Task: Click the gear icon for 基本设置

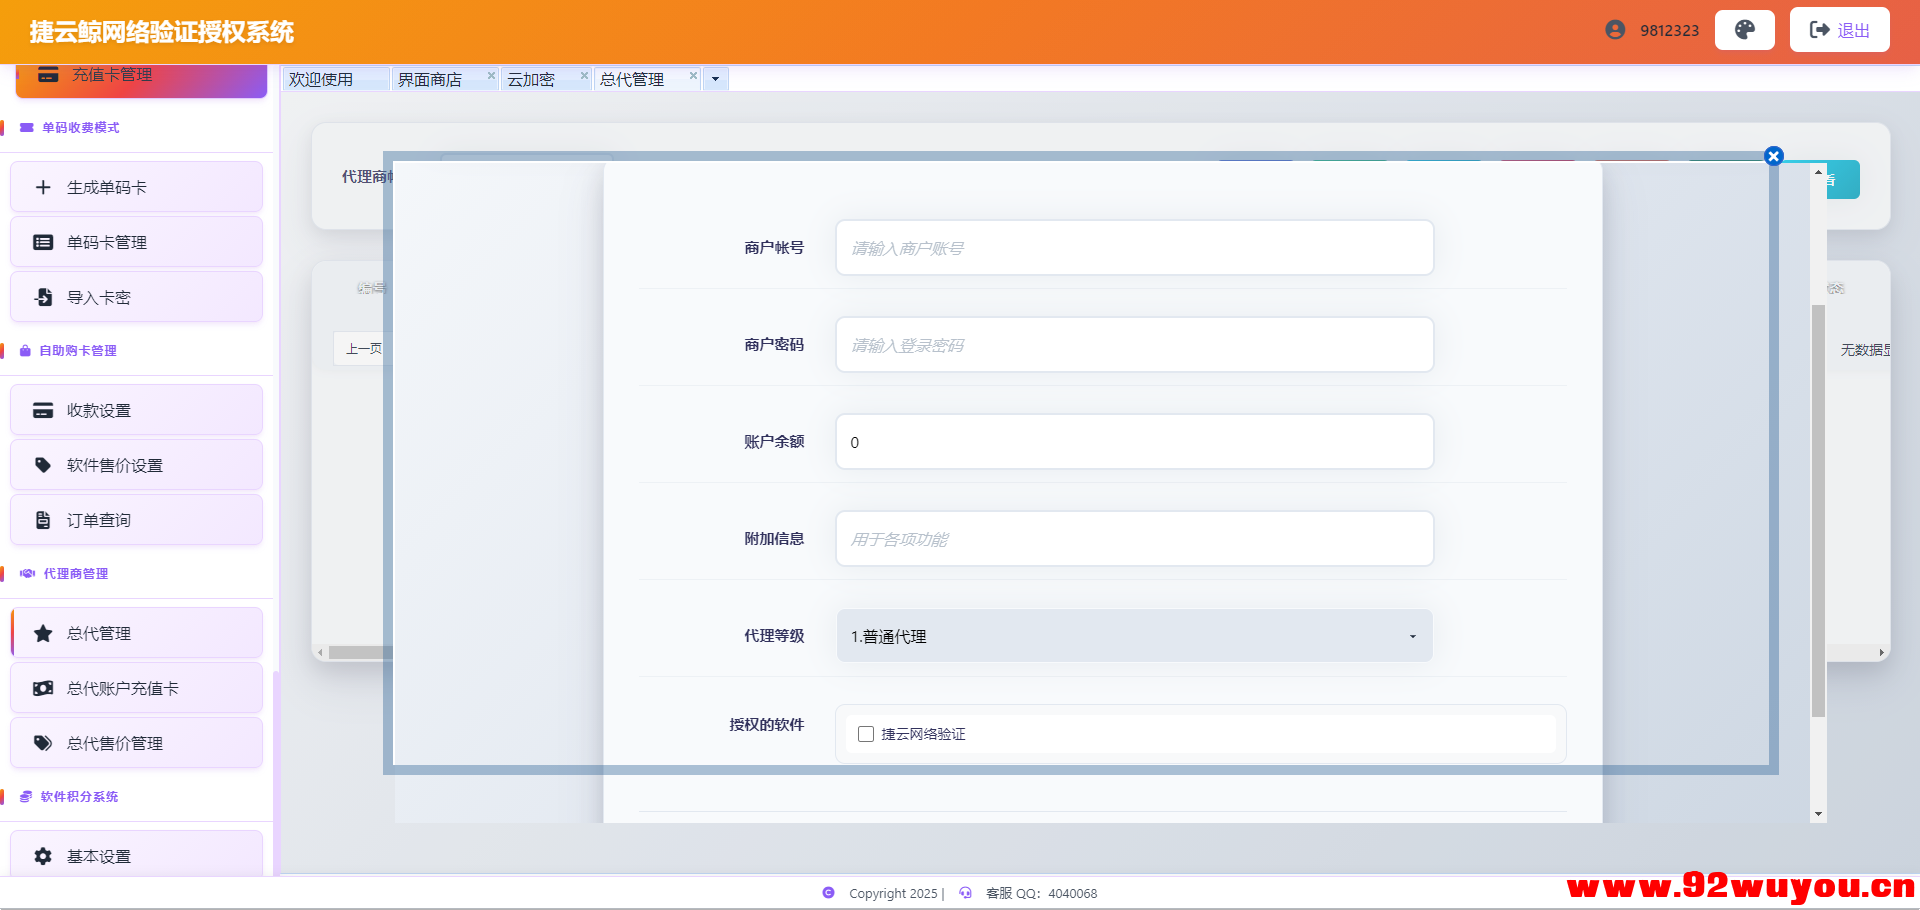Action: [x=43, y=856]
